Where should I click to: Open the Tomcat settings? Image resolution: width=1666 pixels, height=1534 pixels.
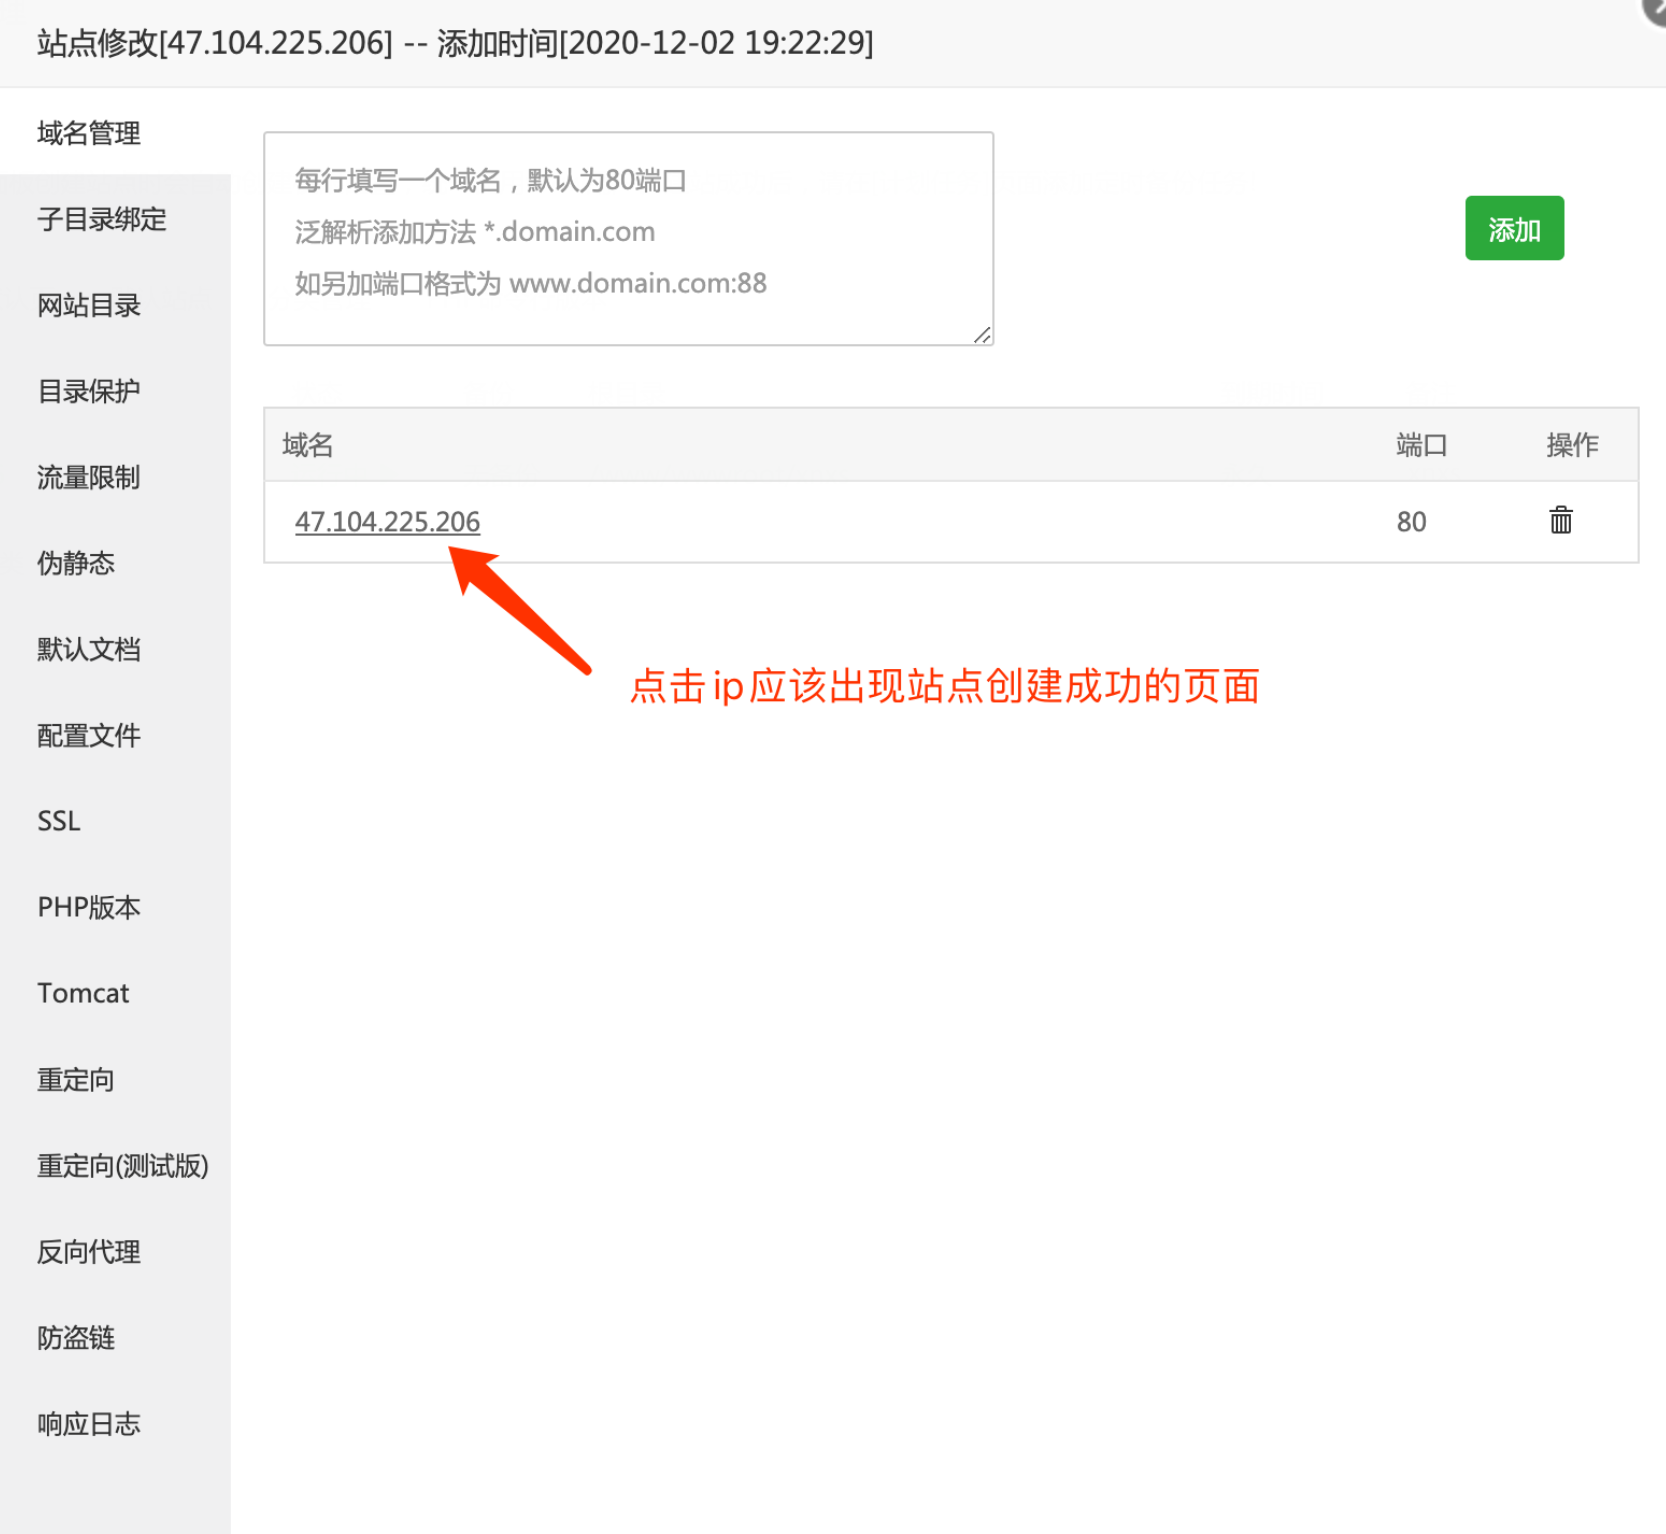(x=83, y=993)
